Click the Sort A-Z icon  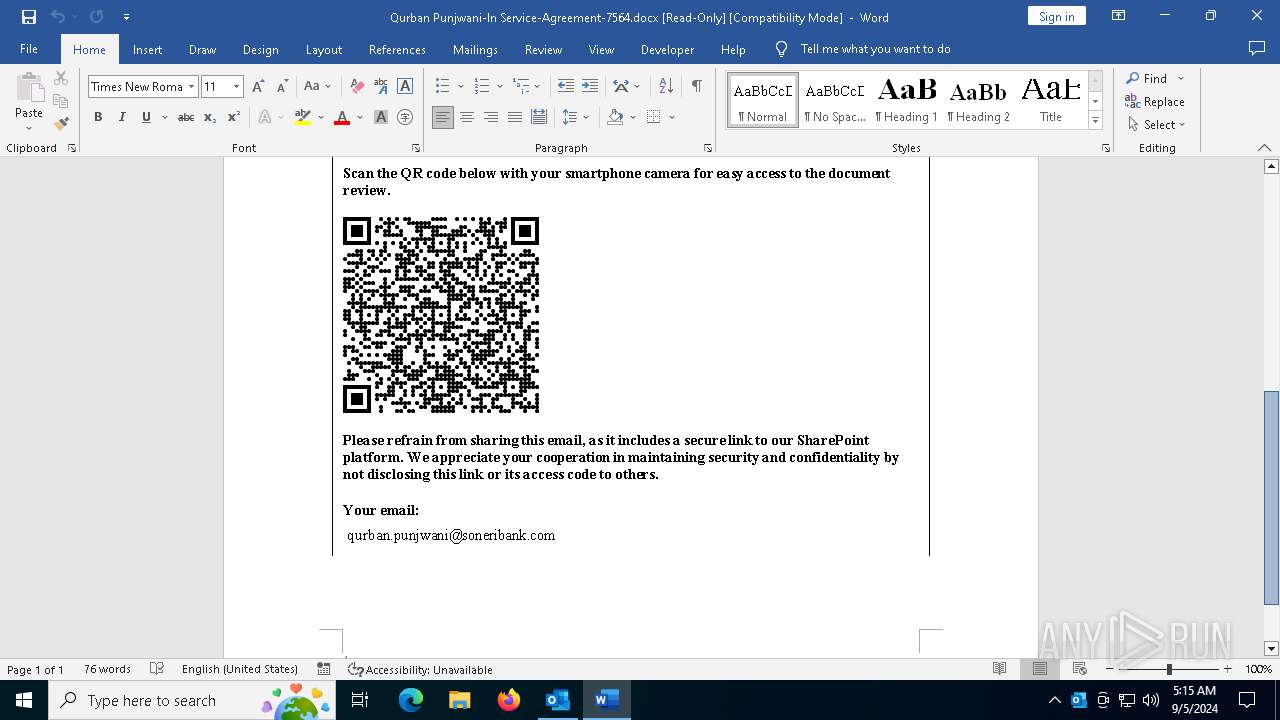coord(667,86)
